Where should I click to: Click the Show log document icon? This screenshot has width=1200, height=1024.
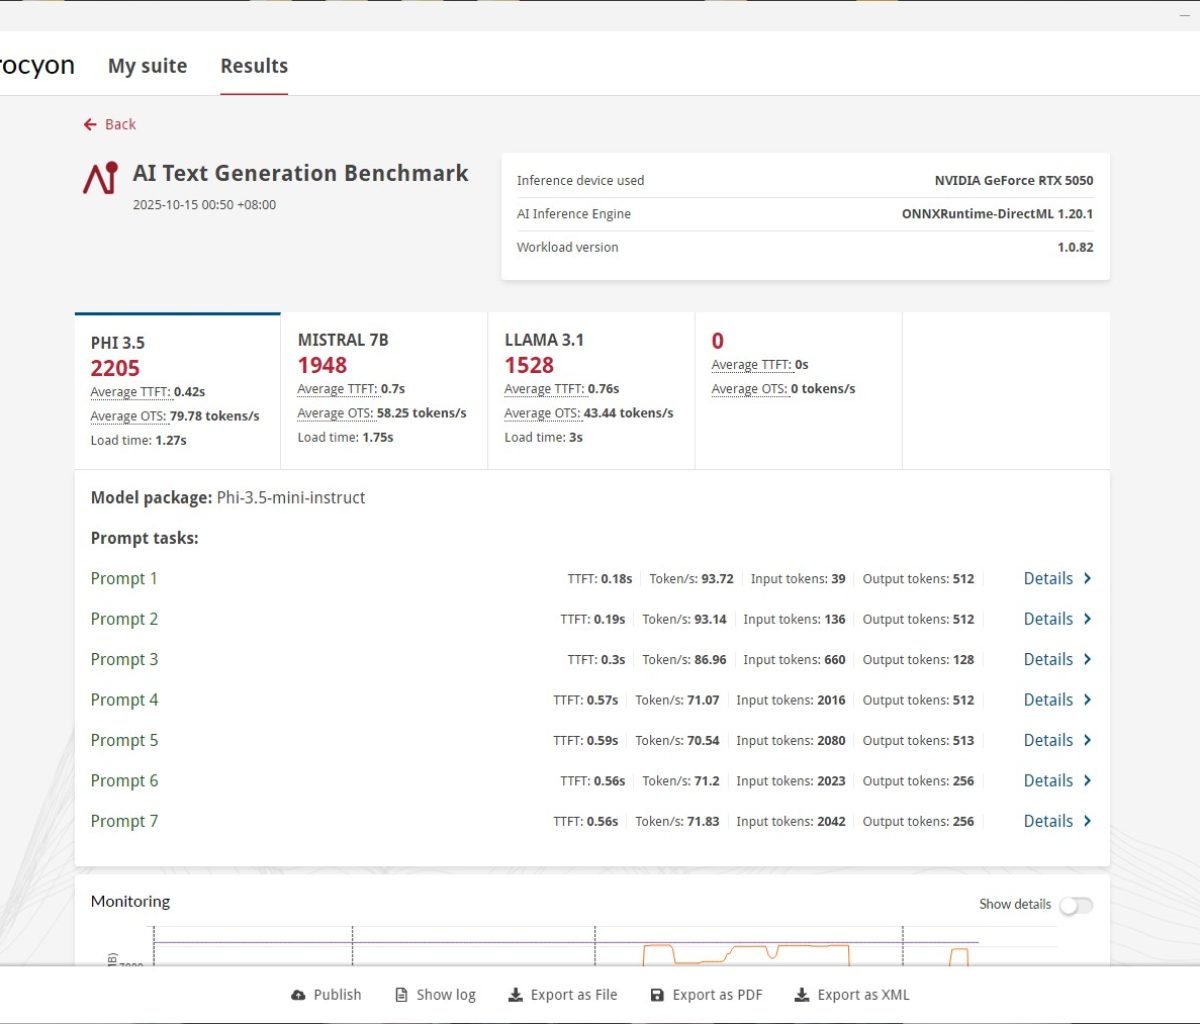[401, 995]
